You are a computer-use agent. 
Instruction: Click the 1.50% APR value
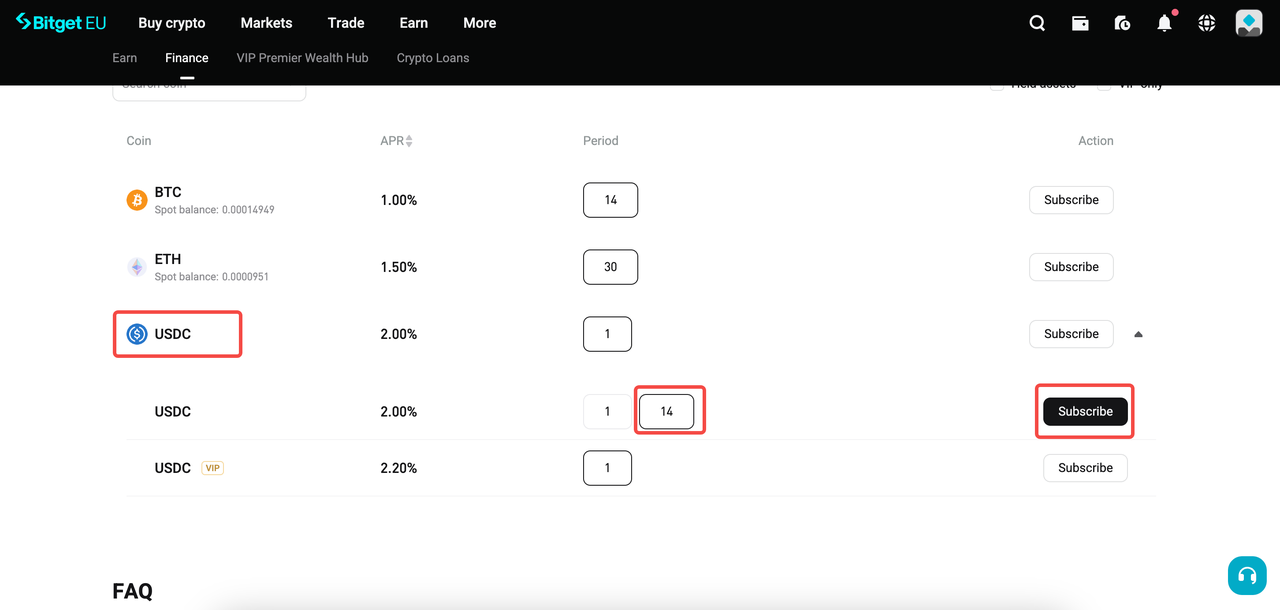click(399, 267)
